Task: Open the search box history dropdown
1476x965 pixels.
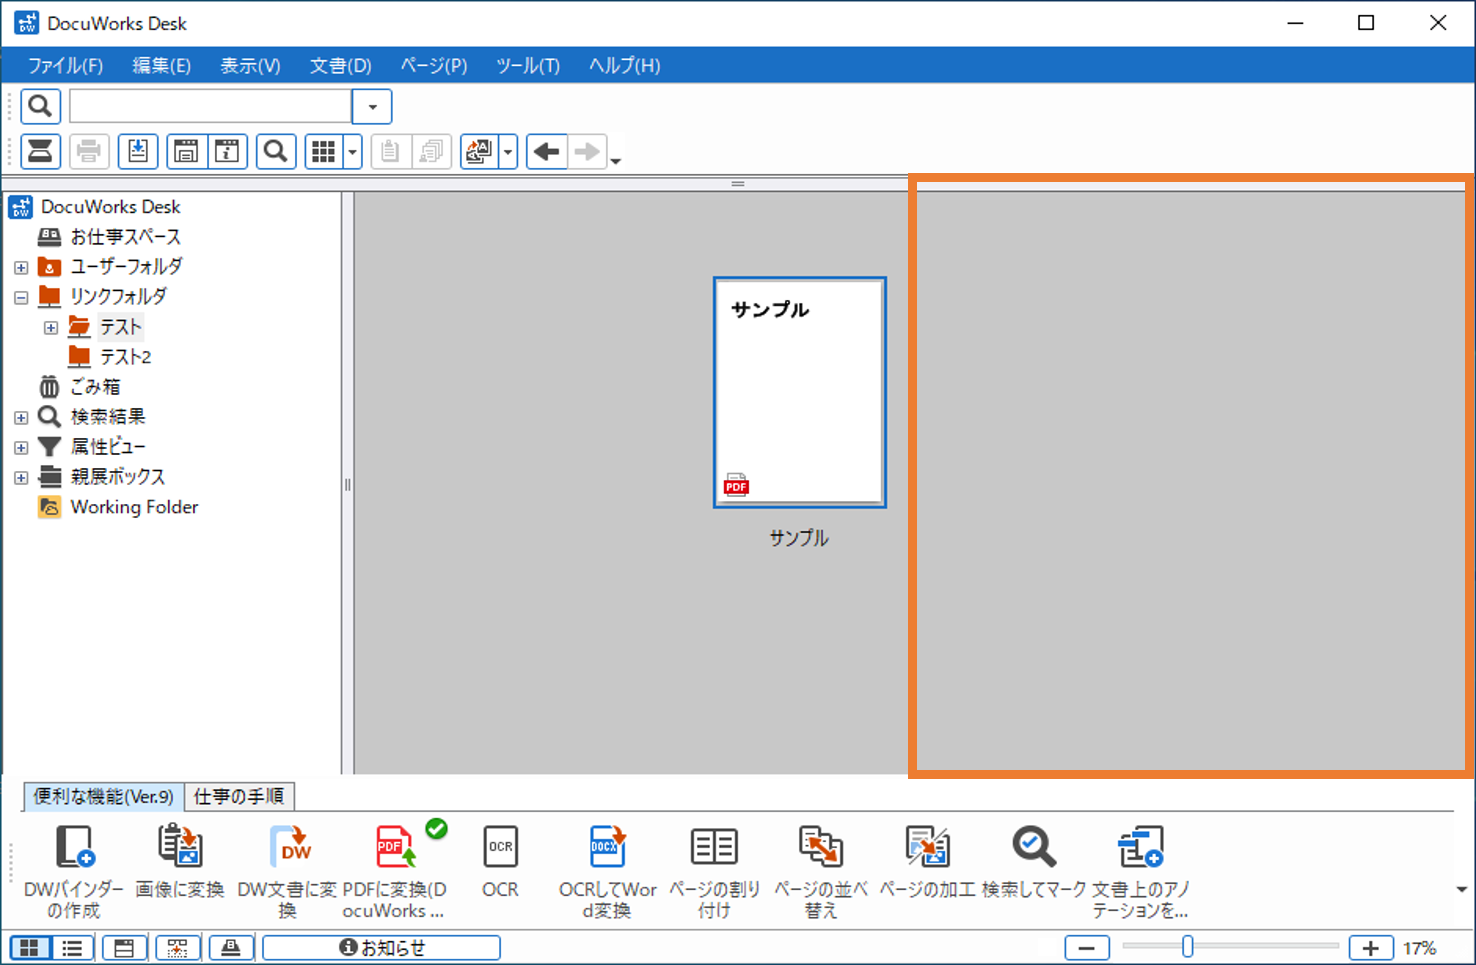Action: [372, 106]
